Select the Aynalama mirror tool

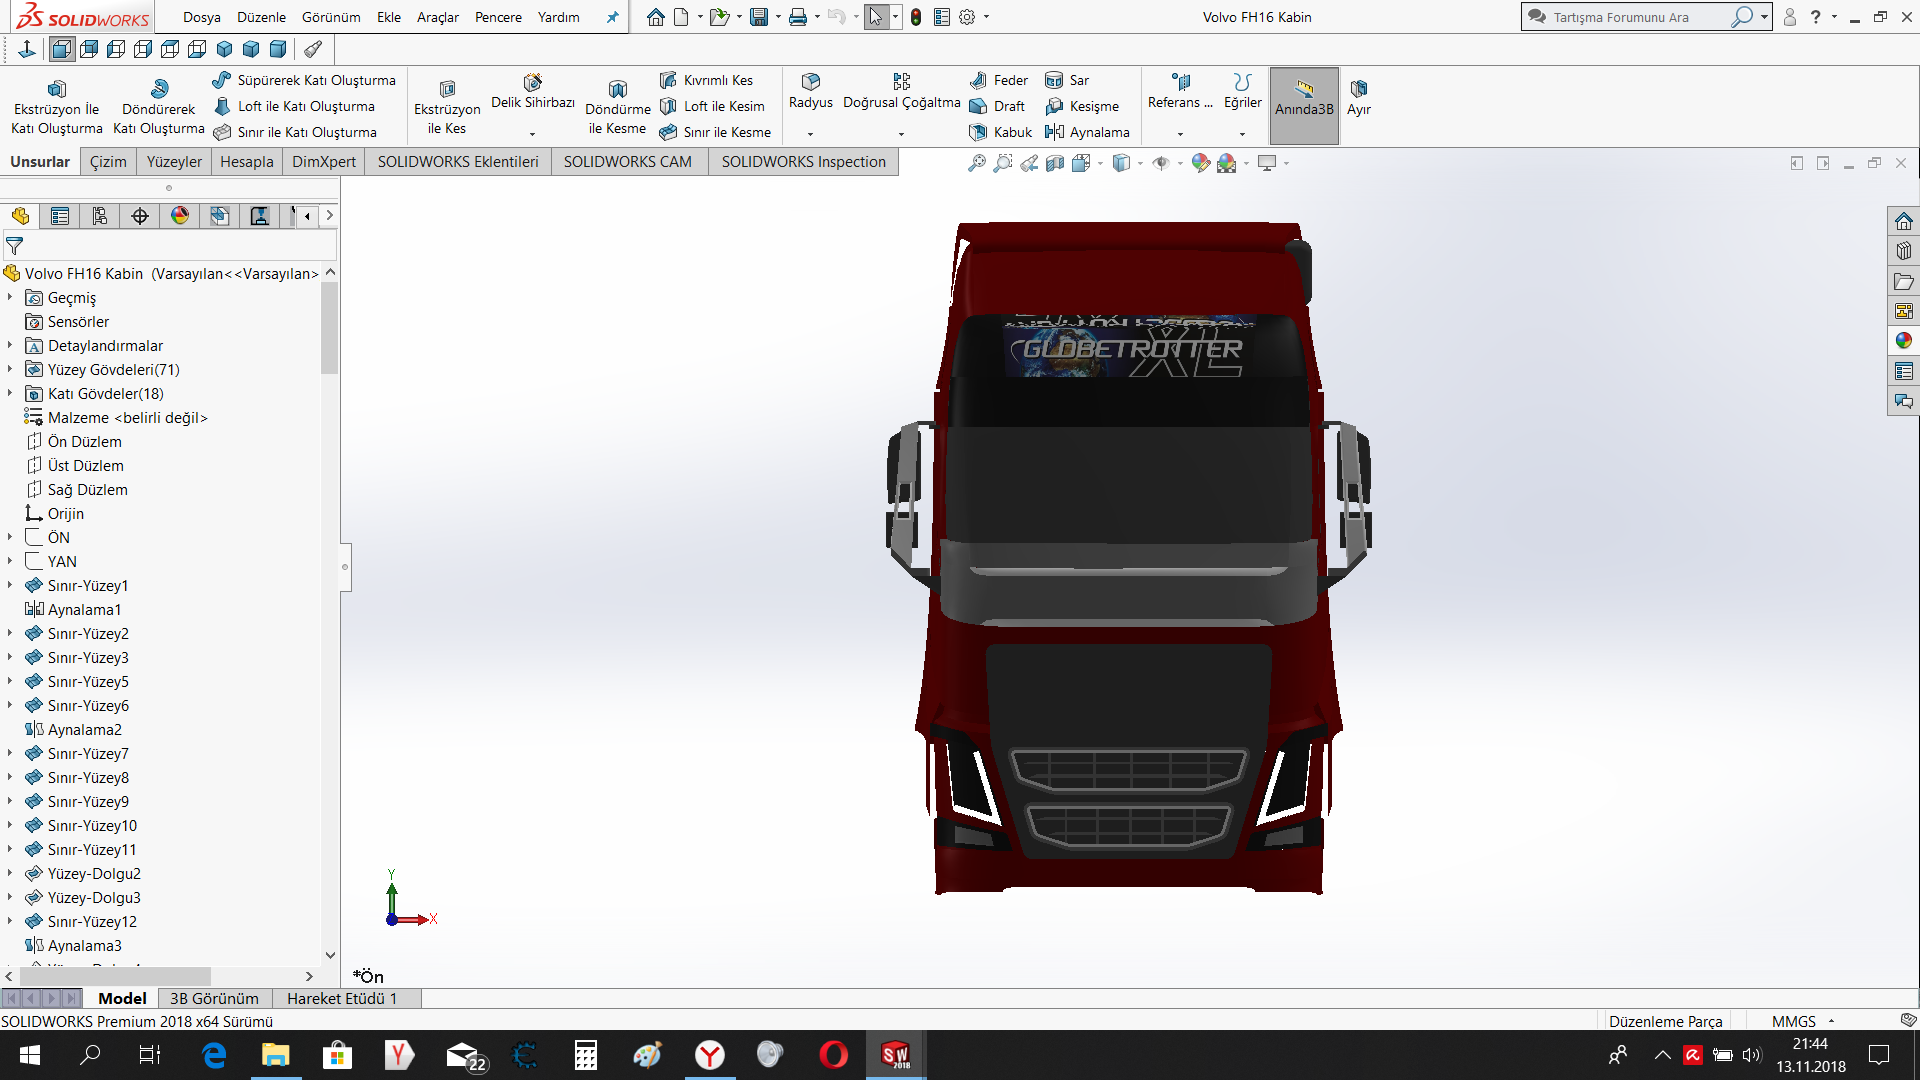1087,132
